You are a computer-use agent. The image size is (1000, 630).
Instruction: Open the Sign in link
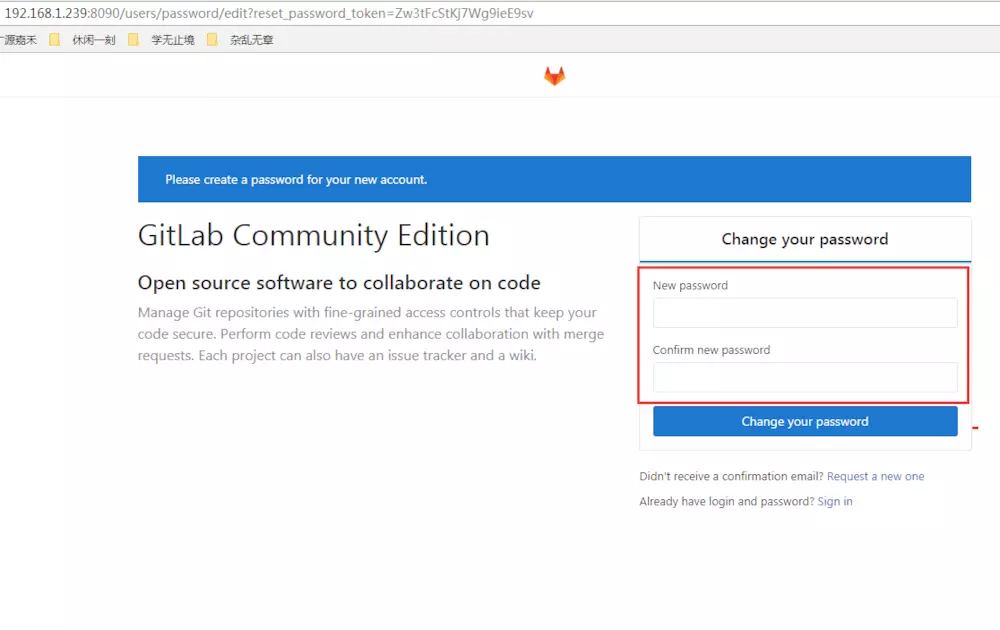pos(835,501)
